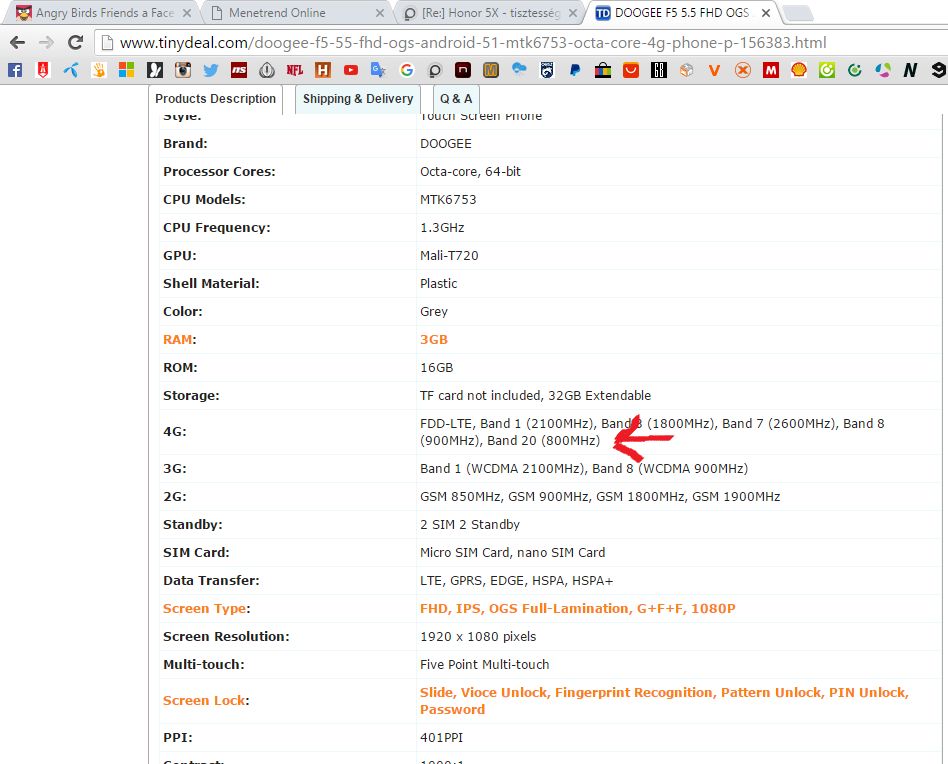The height and width of the screenshot is (764, 948).
Task: Open the Google Translate bookmark
Action: coord(378,70)
